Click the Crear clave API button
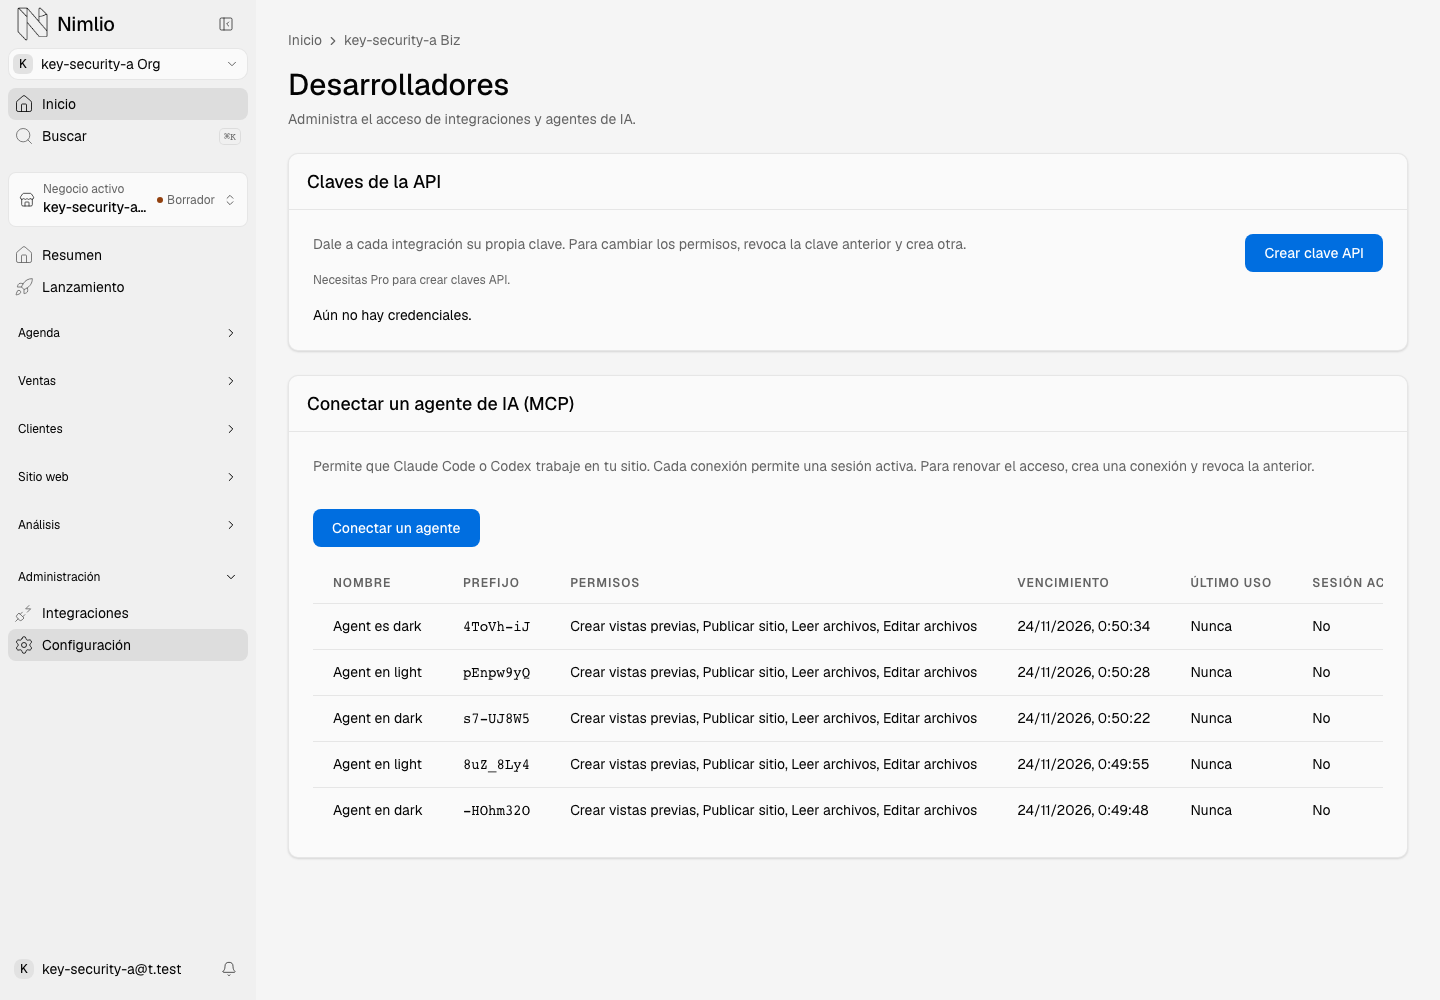 pos(1313,253)
